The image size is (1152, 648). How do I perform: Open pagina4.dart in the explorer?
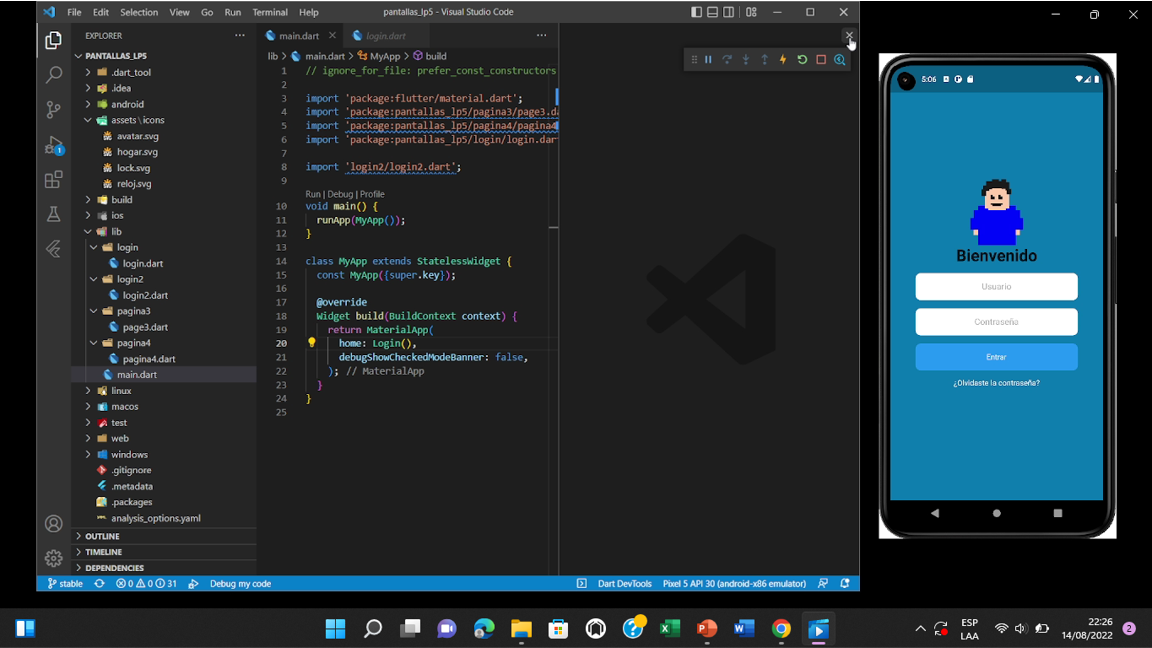pyautogui.click(x=149, y=359)
